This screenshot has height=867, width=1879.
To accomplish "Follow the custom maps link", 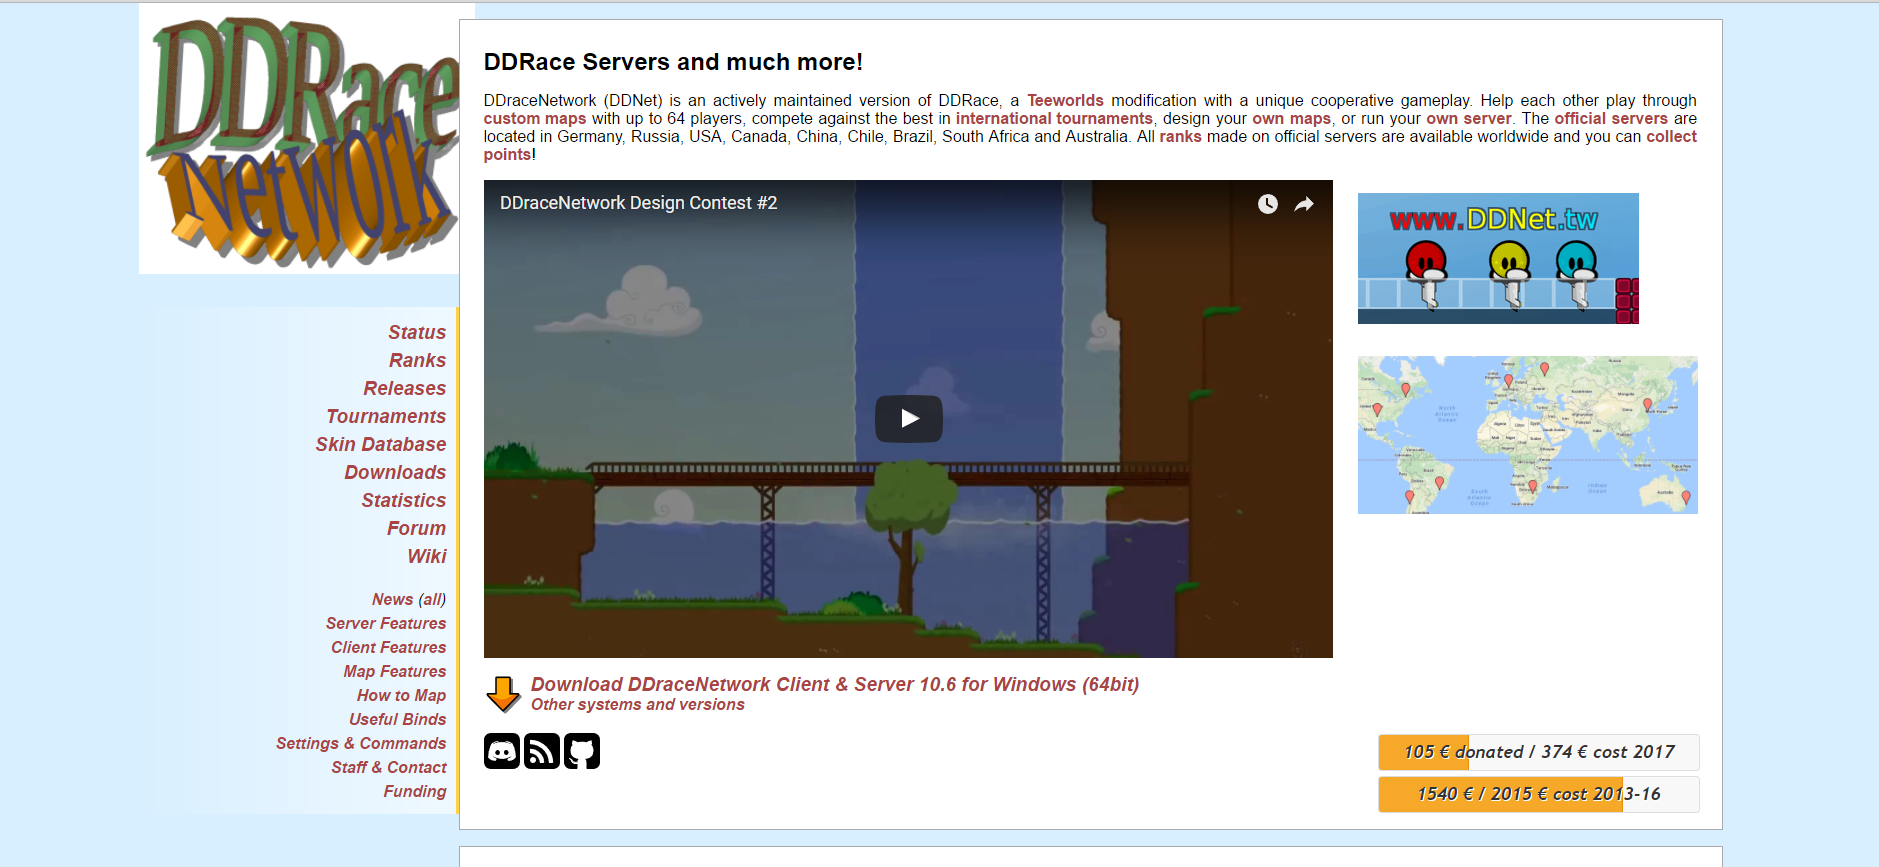I will coord(535,118).
